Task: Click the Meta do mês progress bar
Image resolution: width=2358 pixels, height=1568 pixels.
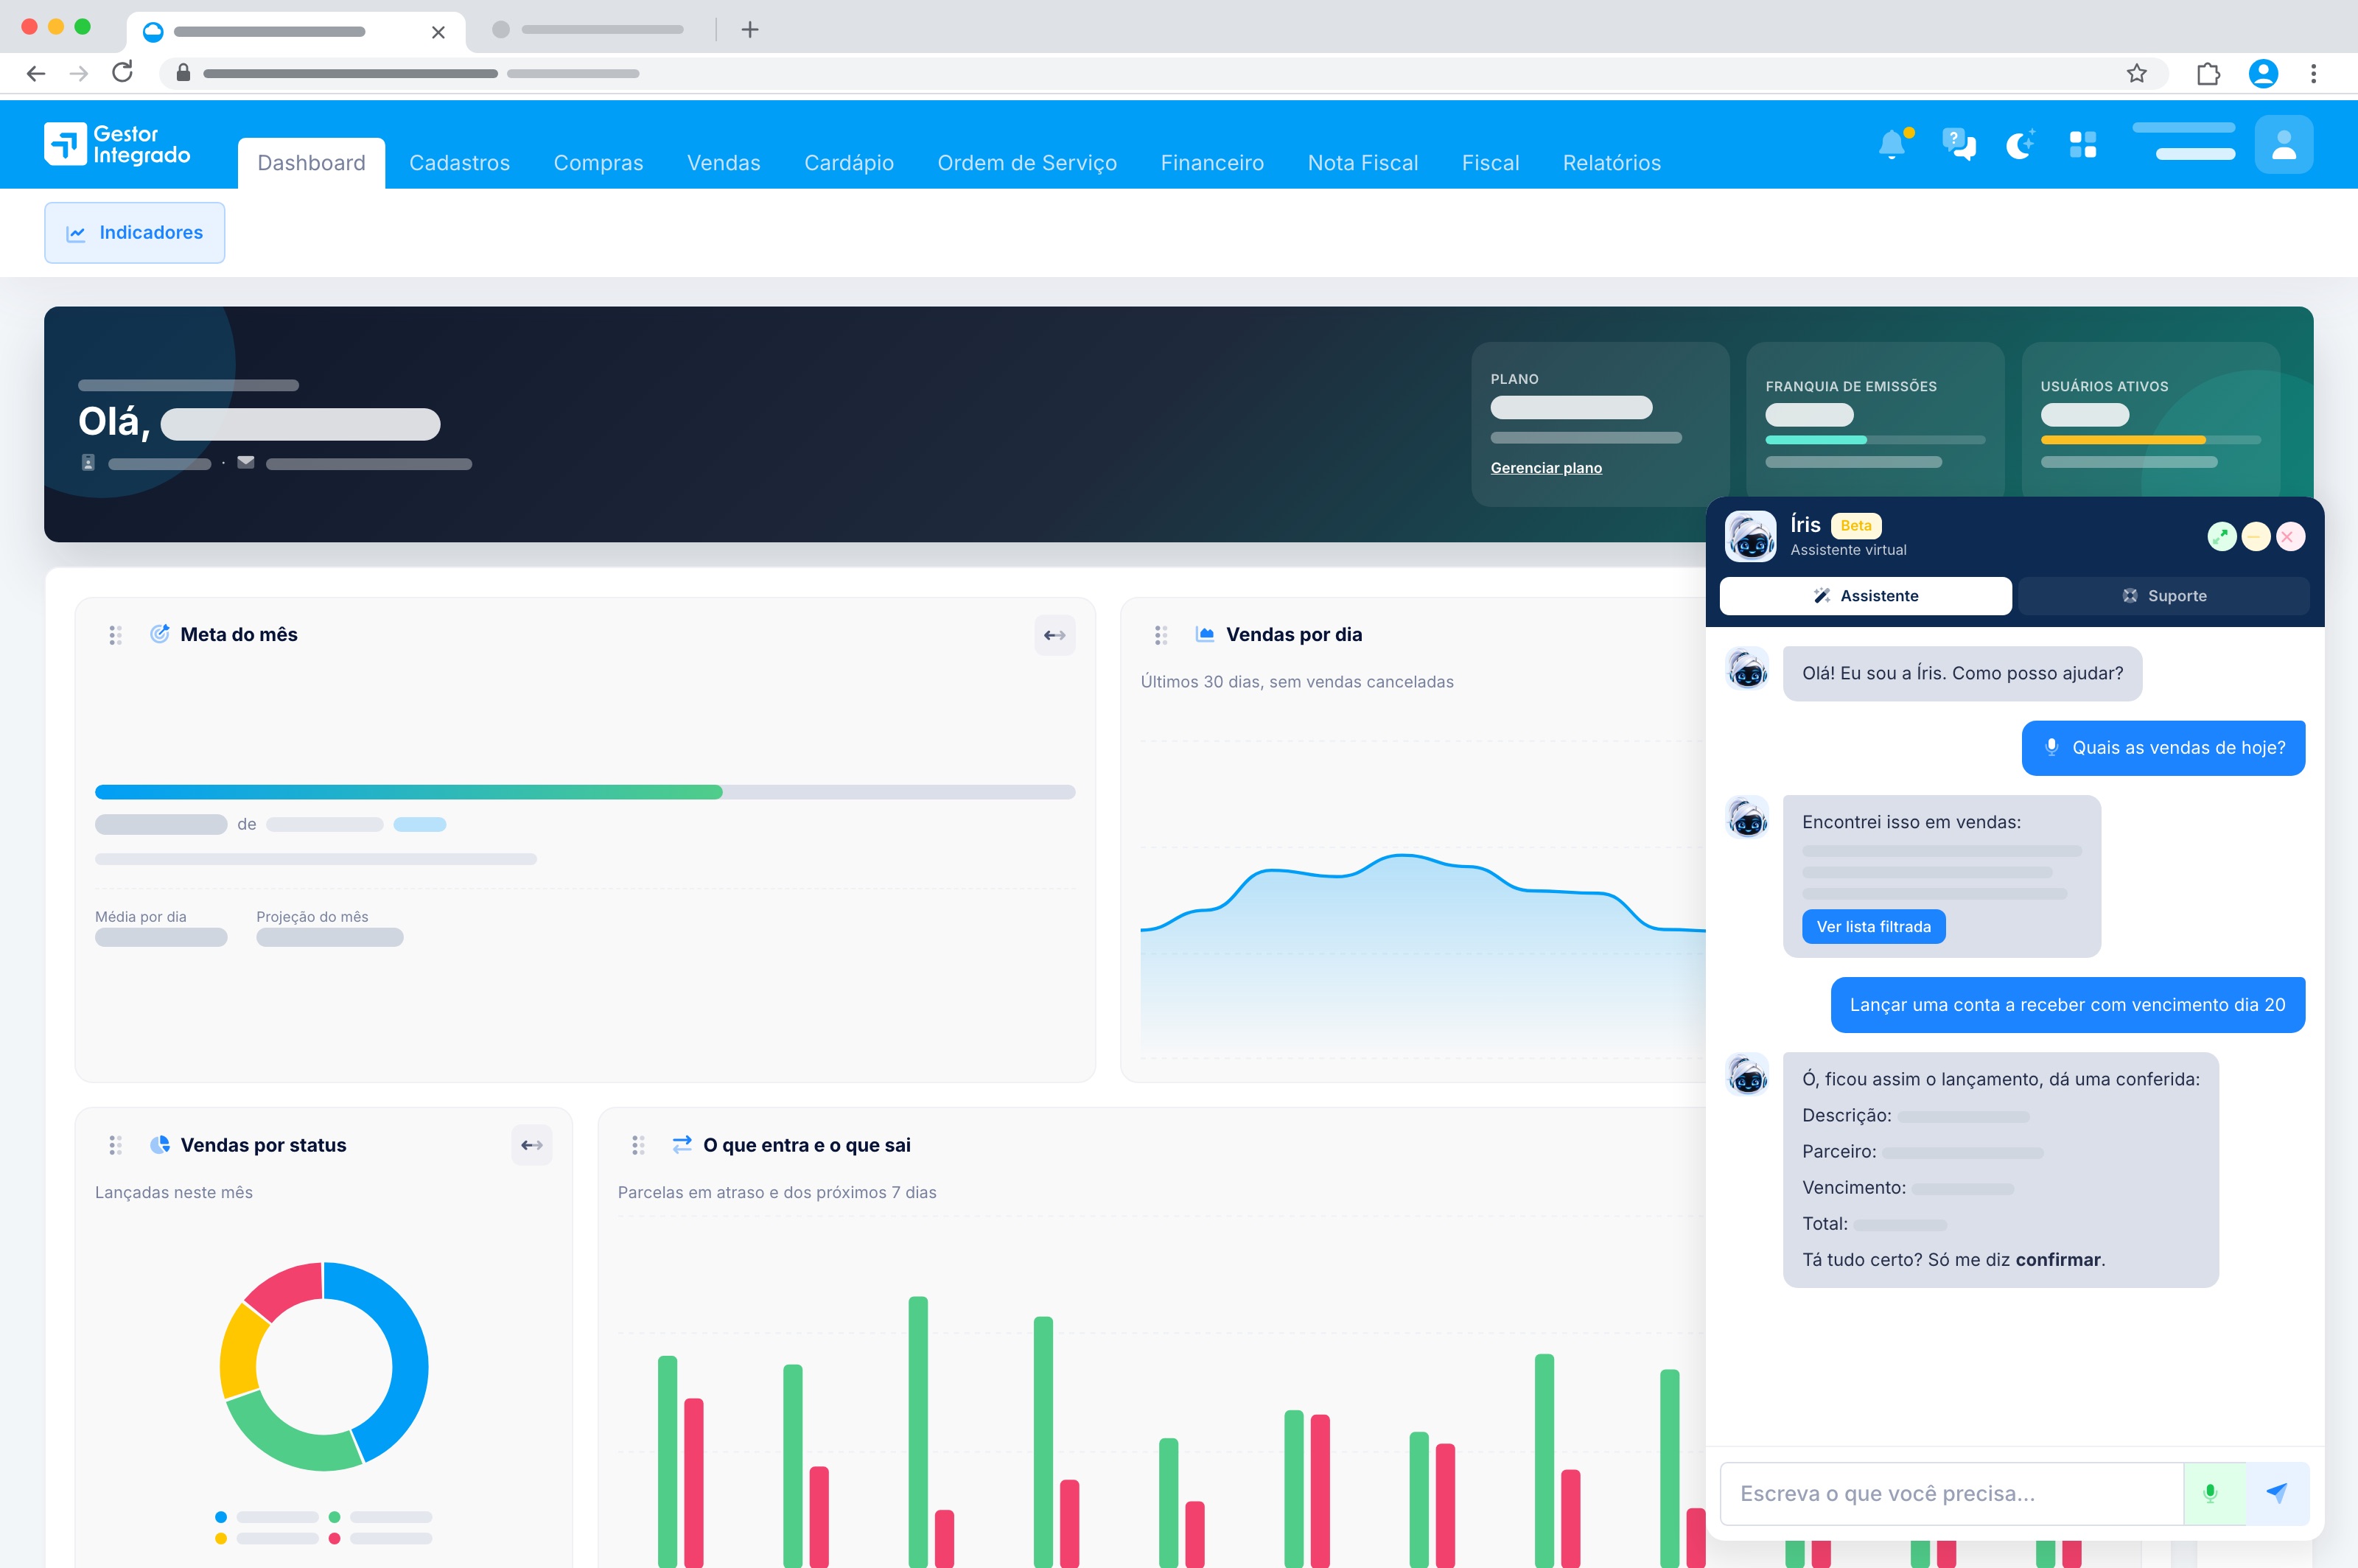Action: [x=585, y=792]
